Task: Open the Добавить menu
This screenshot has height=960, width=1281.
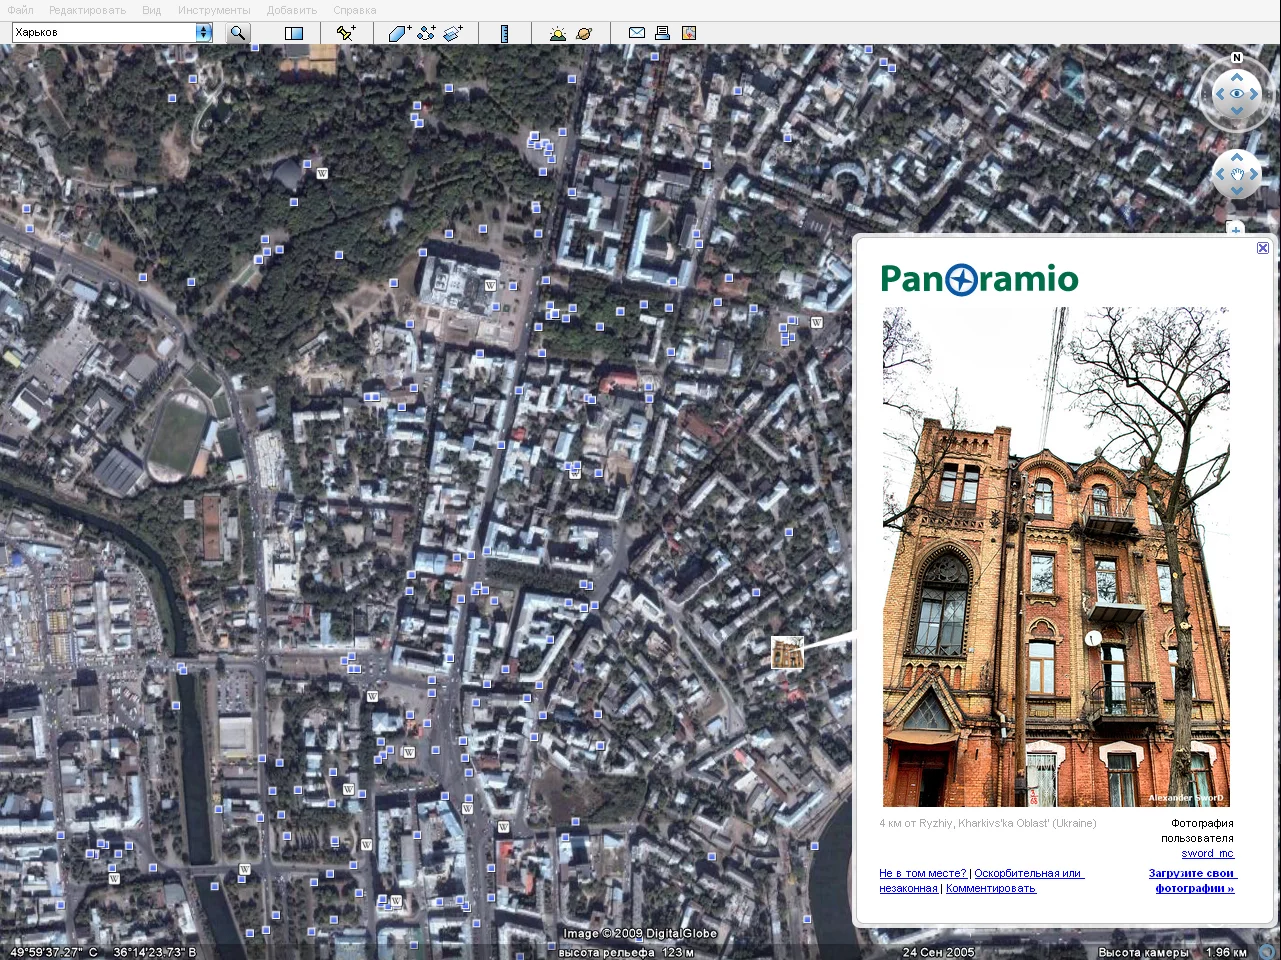Action: coord(292,10)
